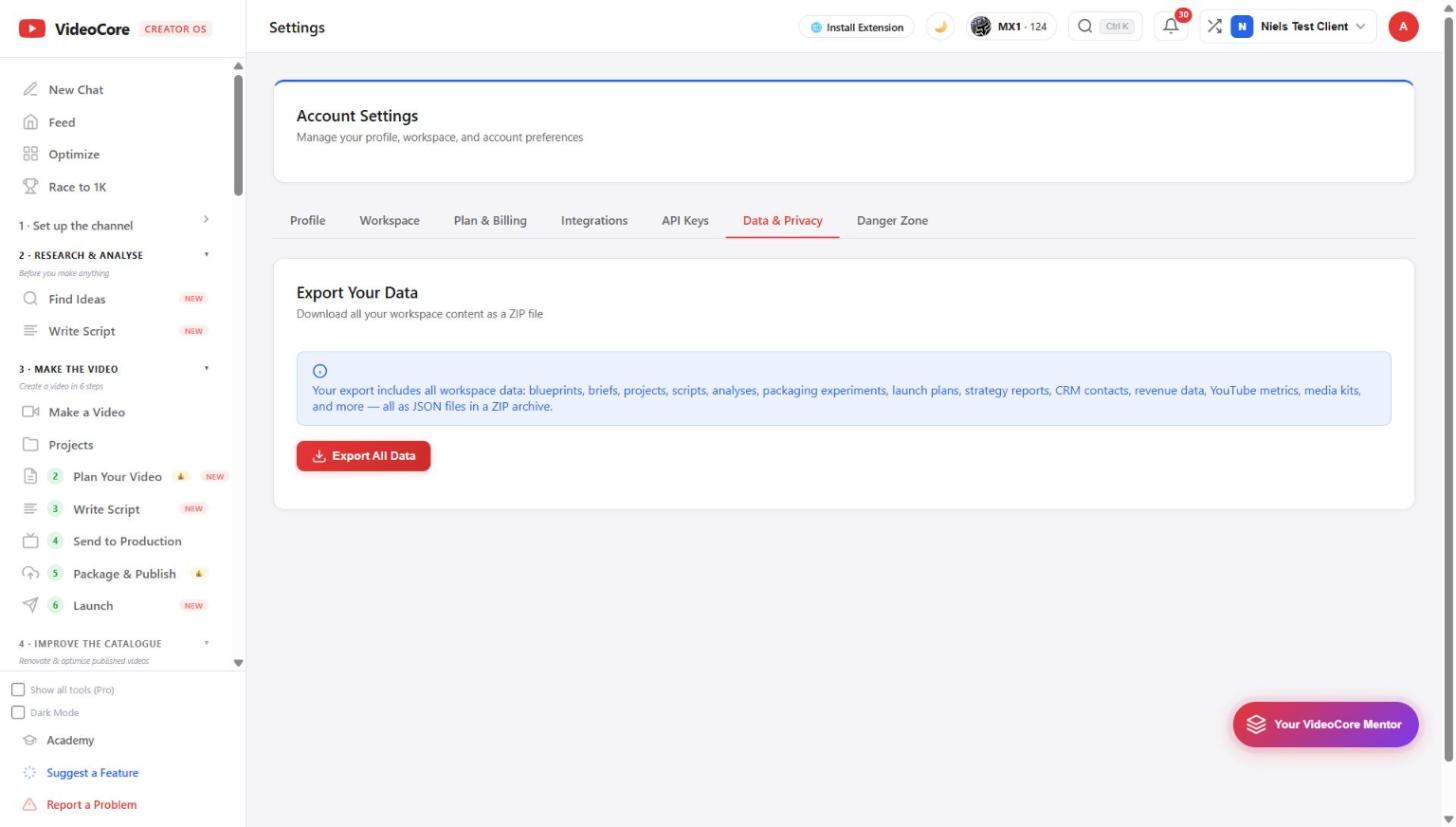Switch to the Integrations tab

(x=594, y=221)
